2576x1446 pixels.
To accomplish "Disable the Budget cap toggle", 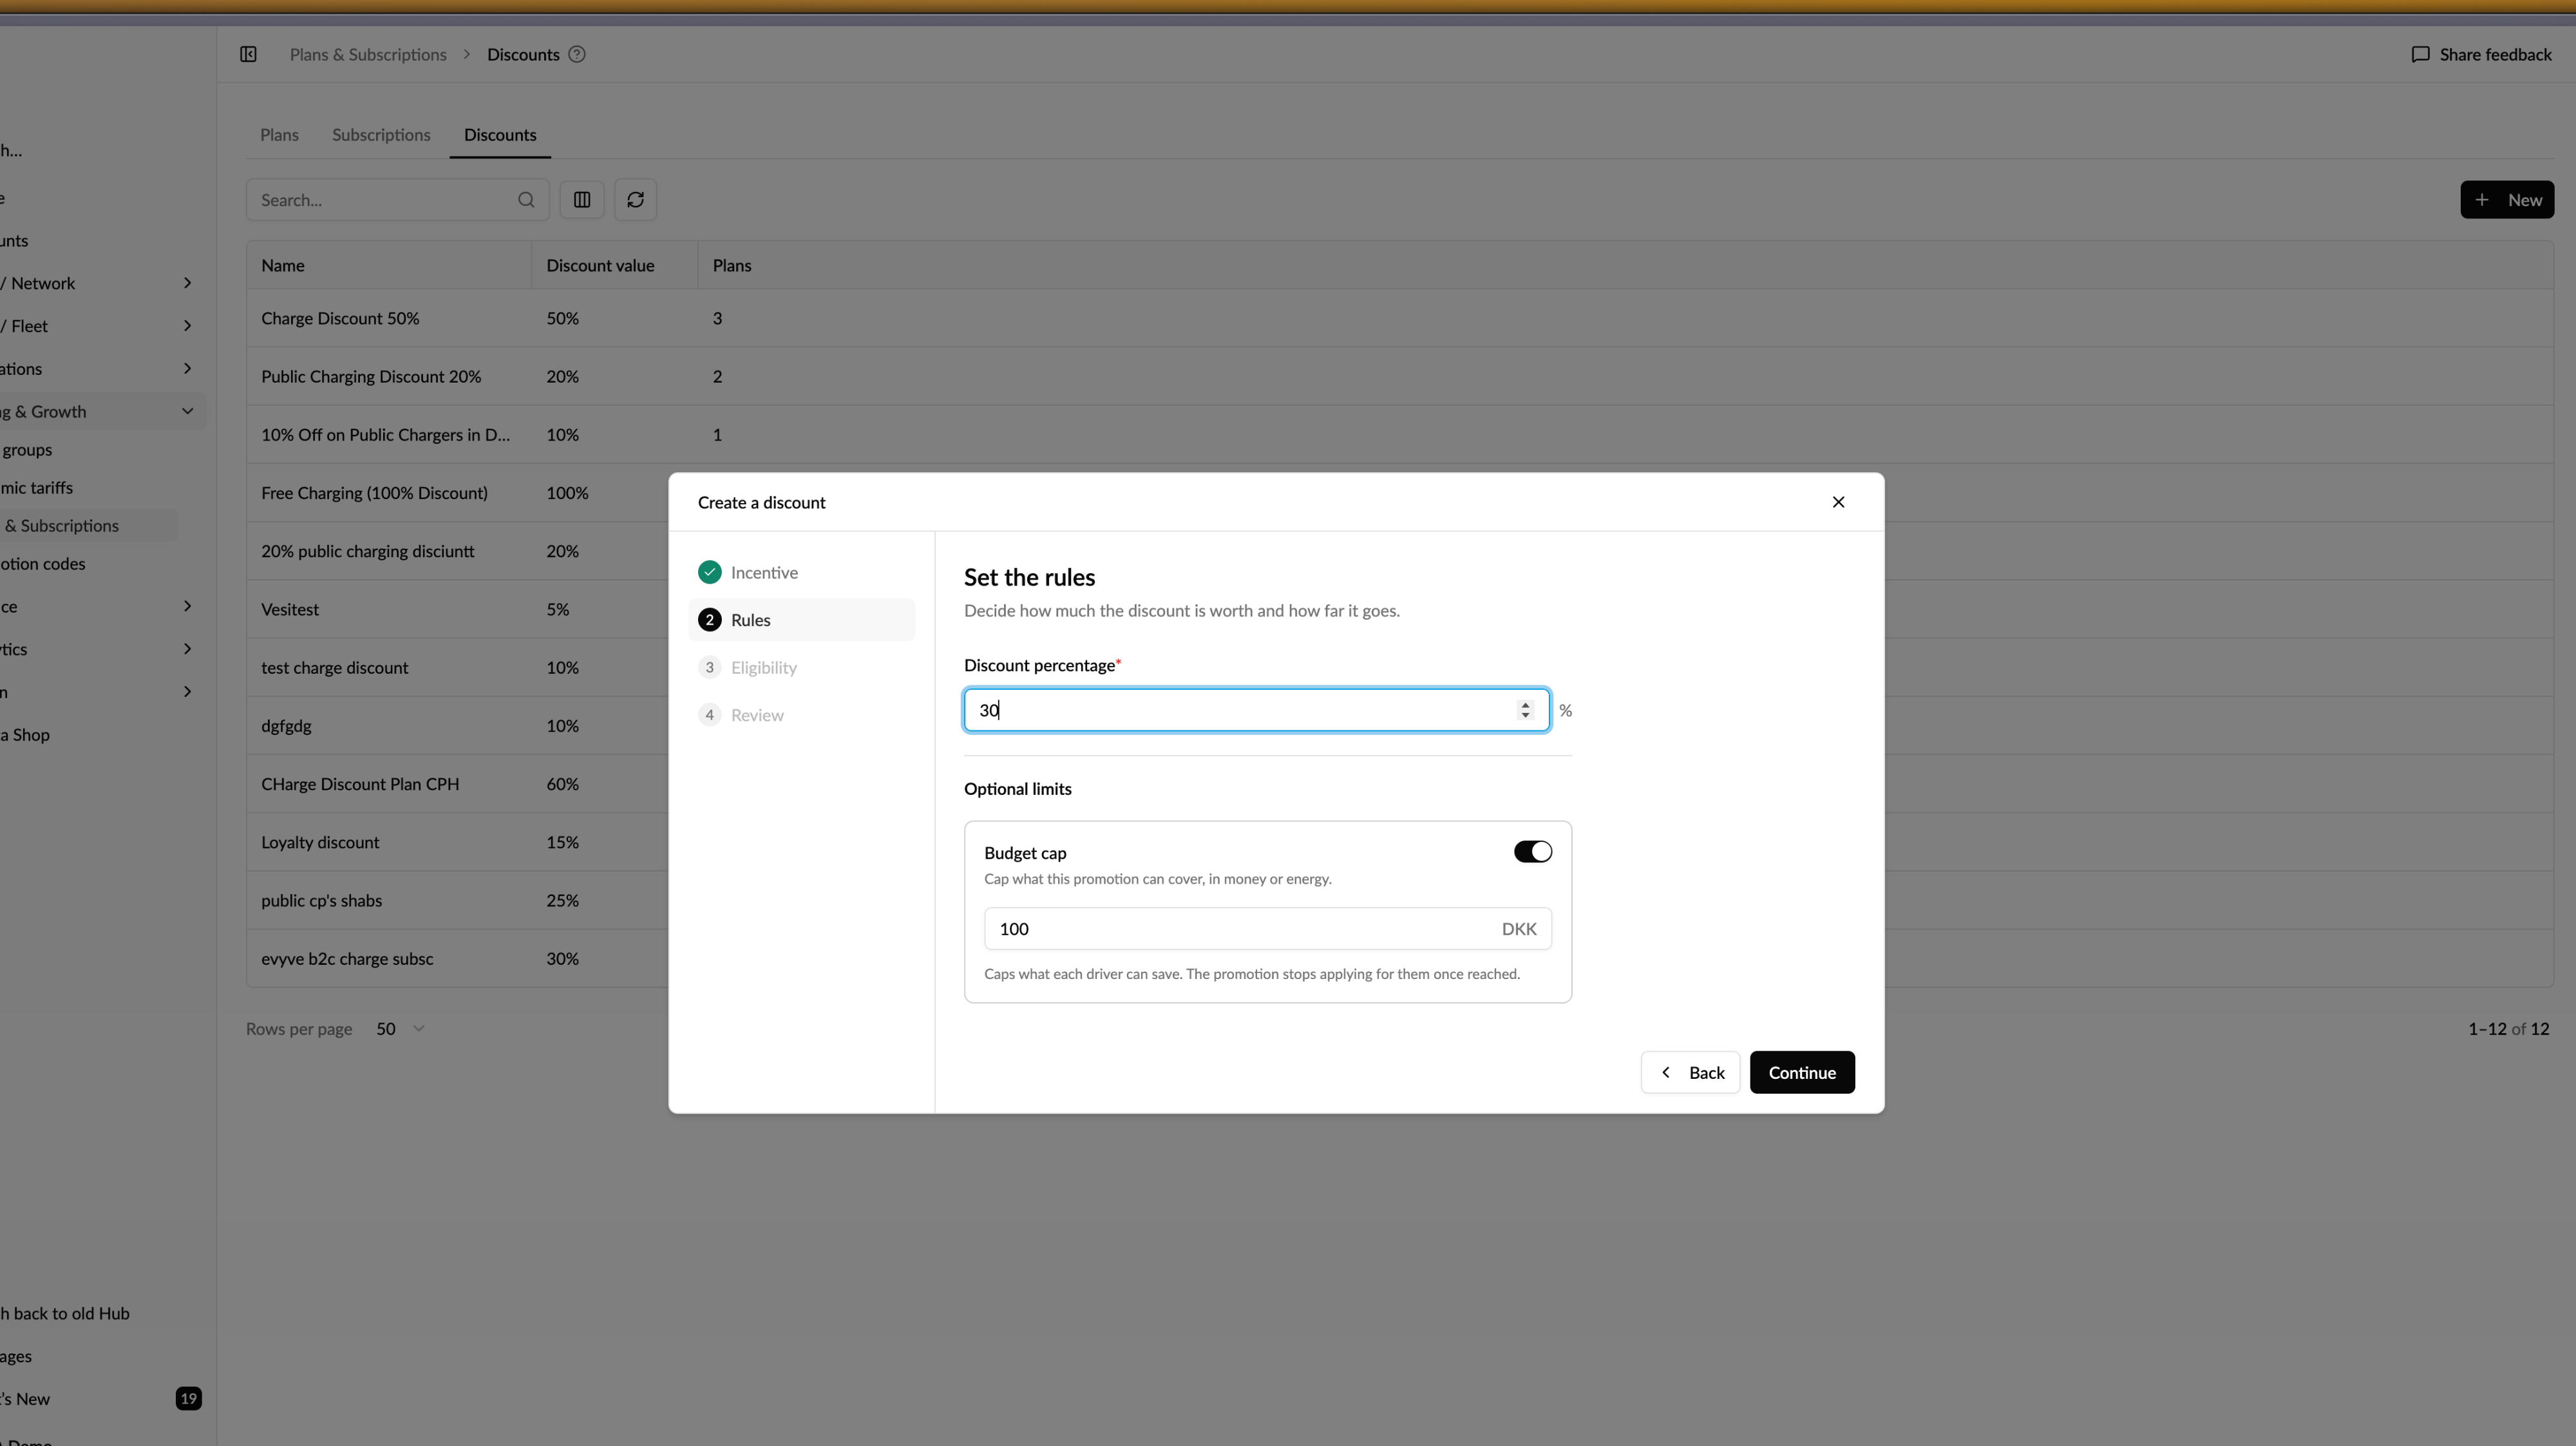I will click(x=1532, y=852).
